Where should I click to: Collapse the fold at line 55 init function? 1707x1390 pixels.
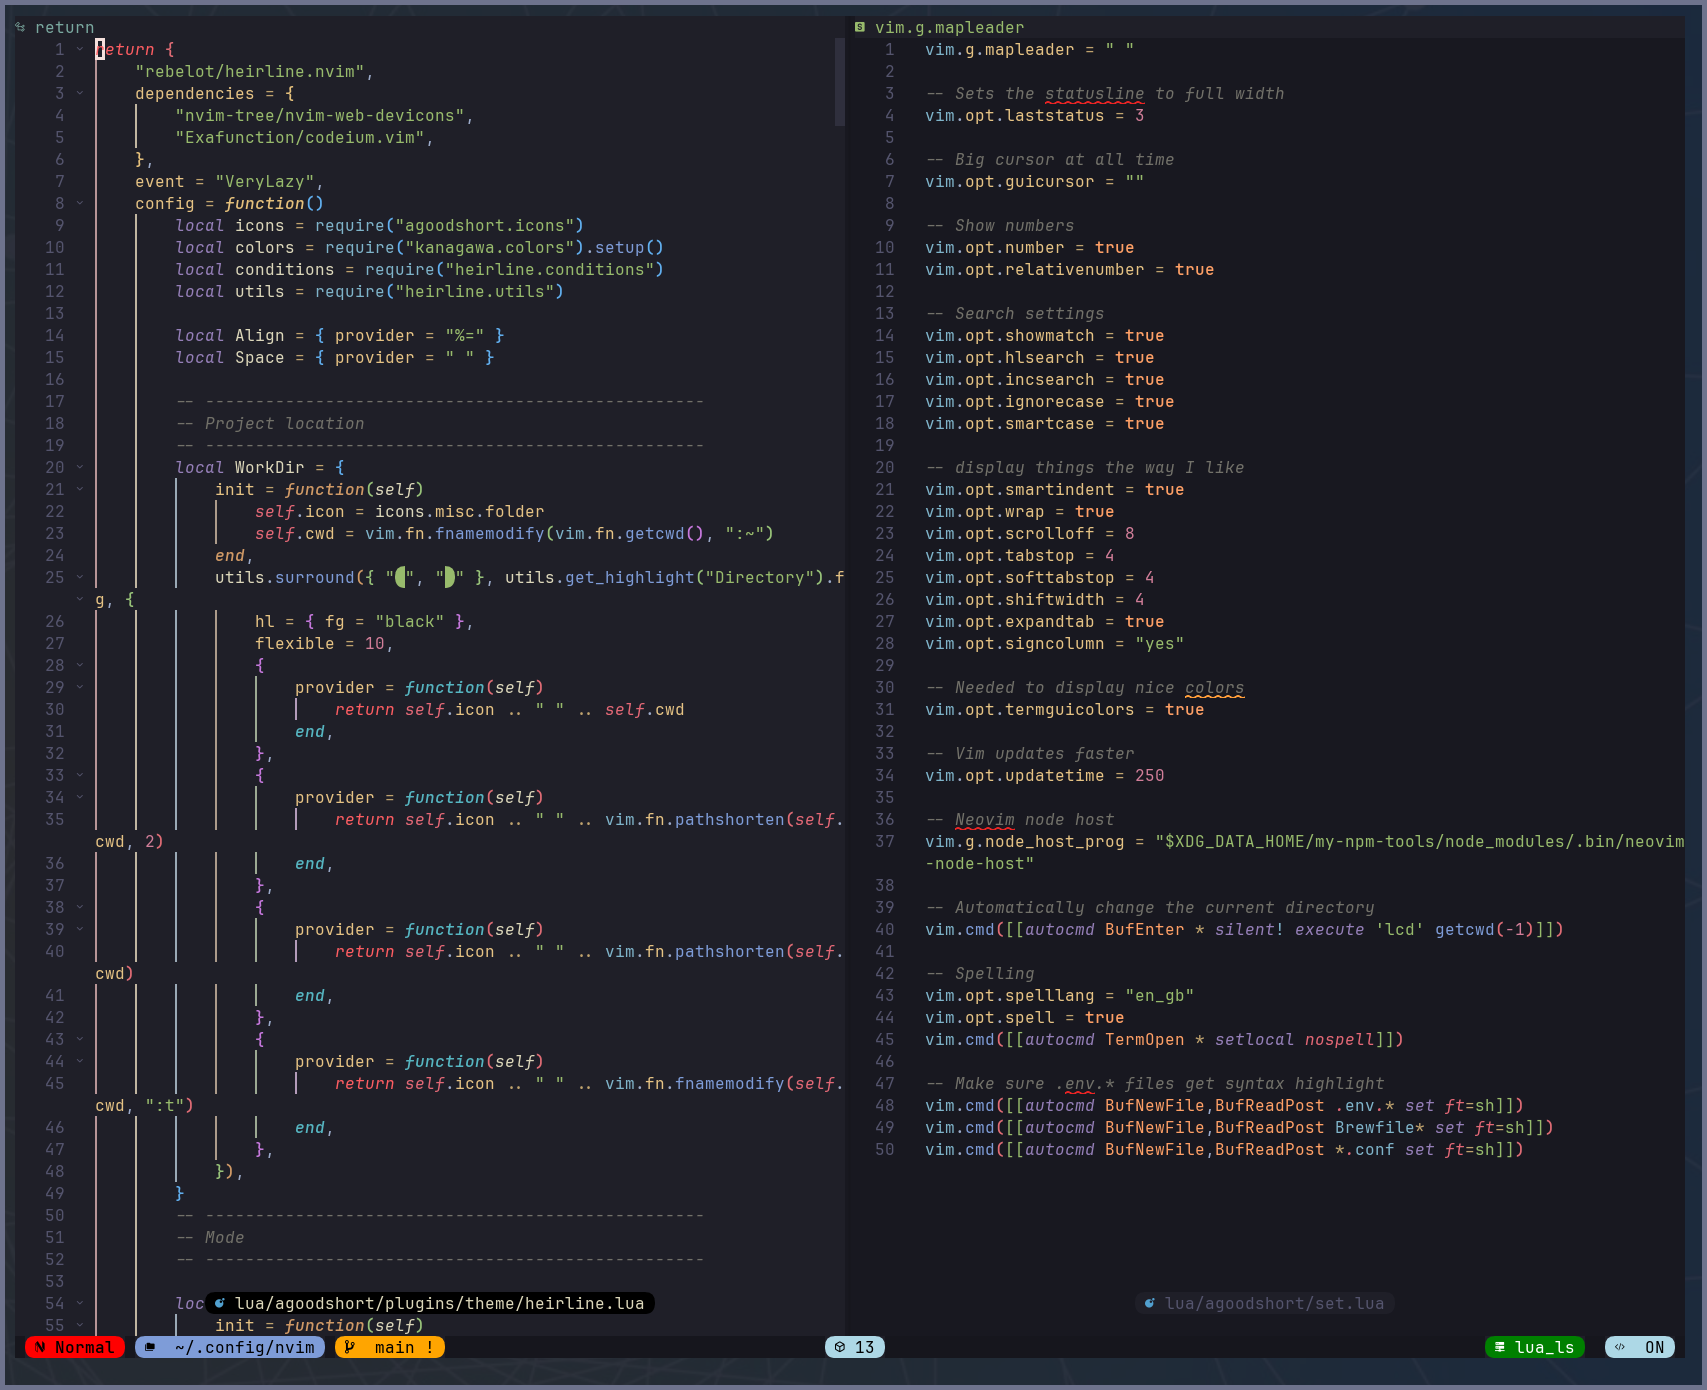tap(80, 1325)
